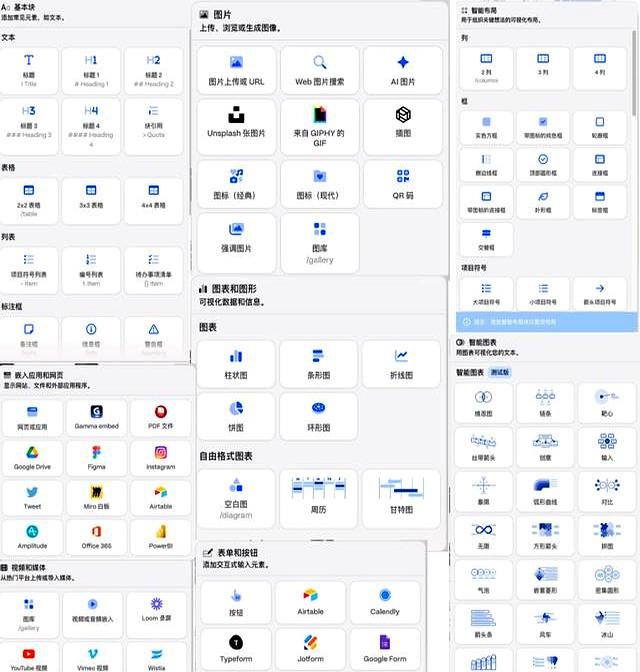Add a Loom 录屏
640x672 pixels.
[156, 615]
